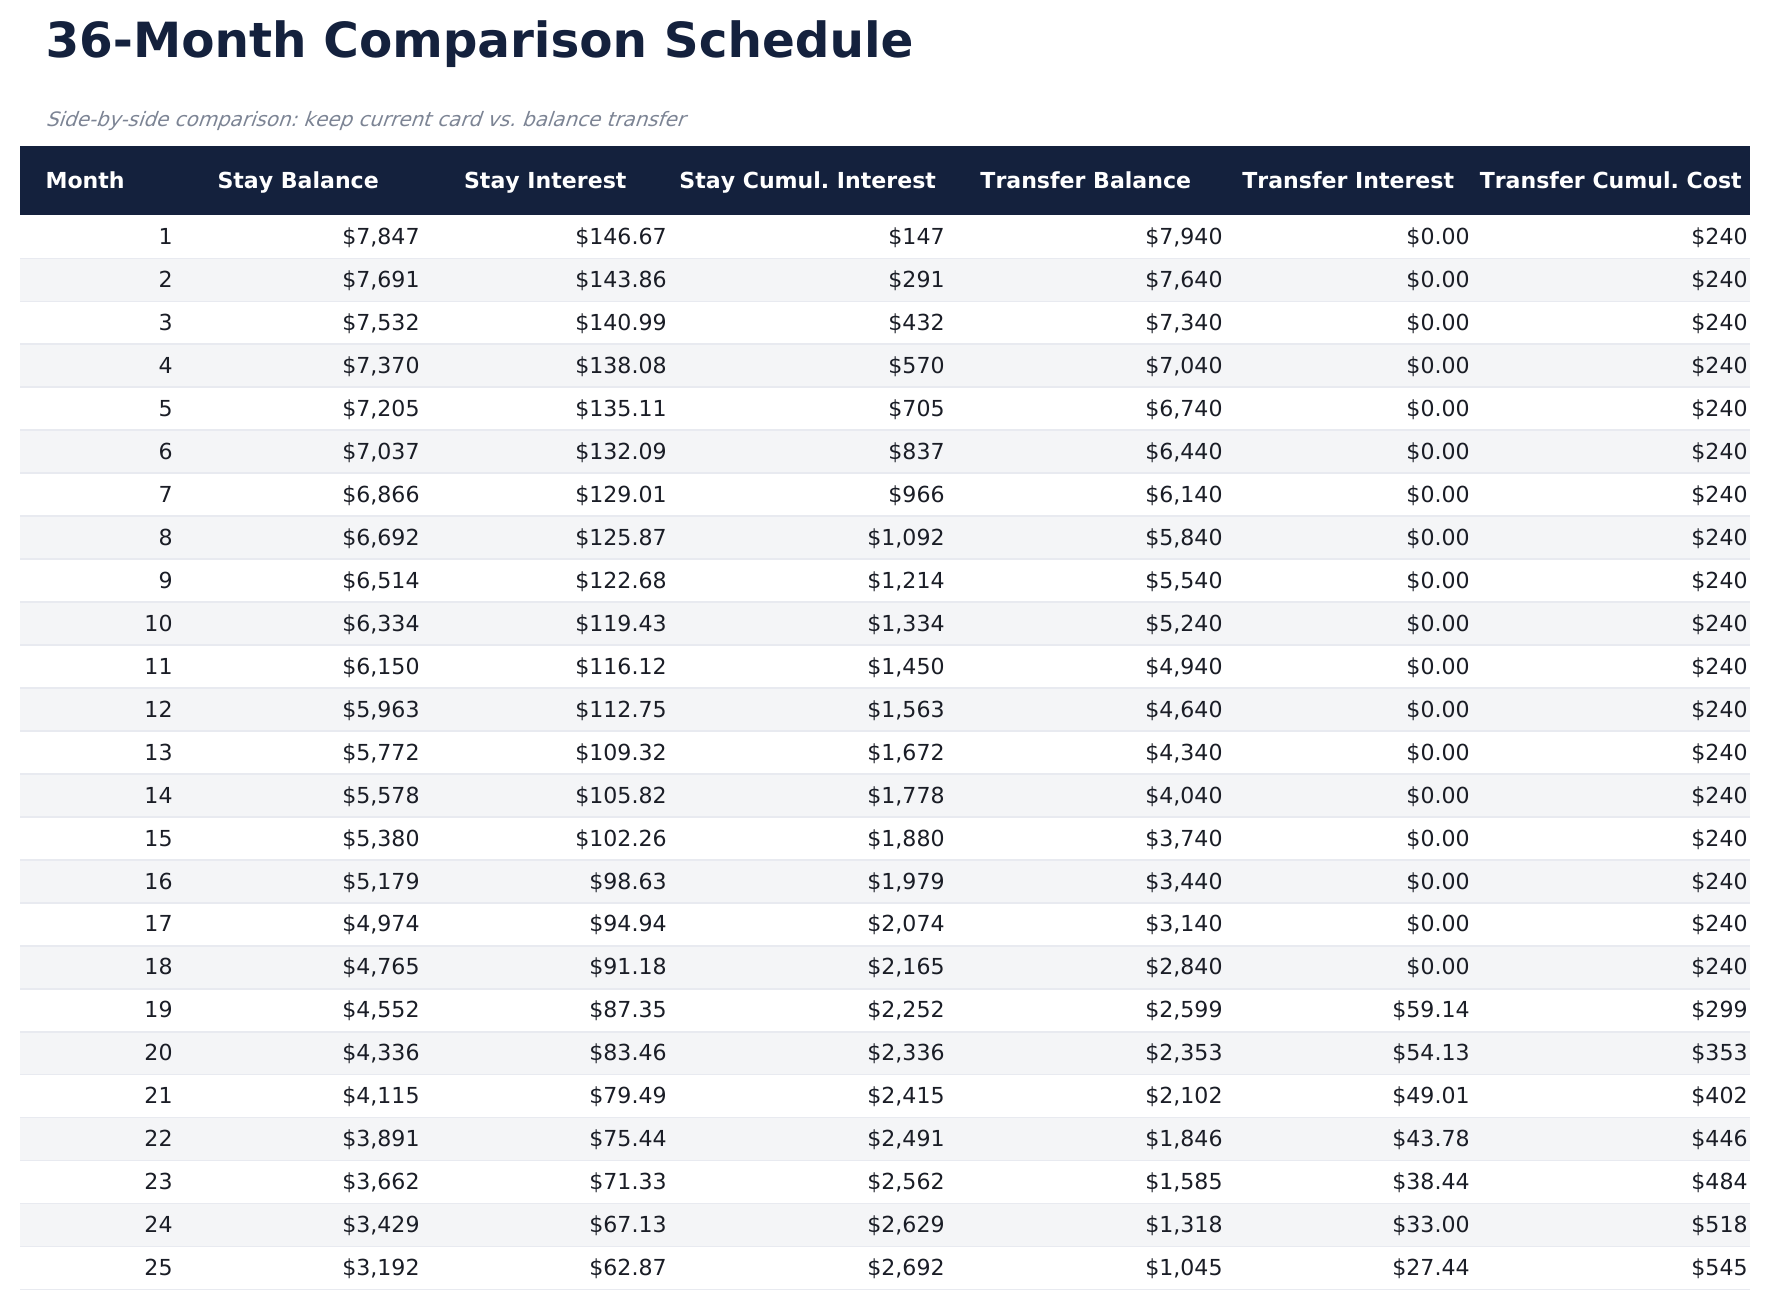This screenshot has width=1770, height=1310.
Task: Select the $146.67 stay interest cell
Action: pyautogui.click(x=620, y=237)
